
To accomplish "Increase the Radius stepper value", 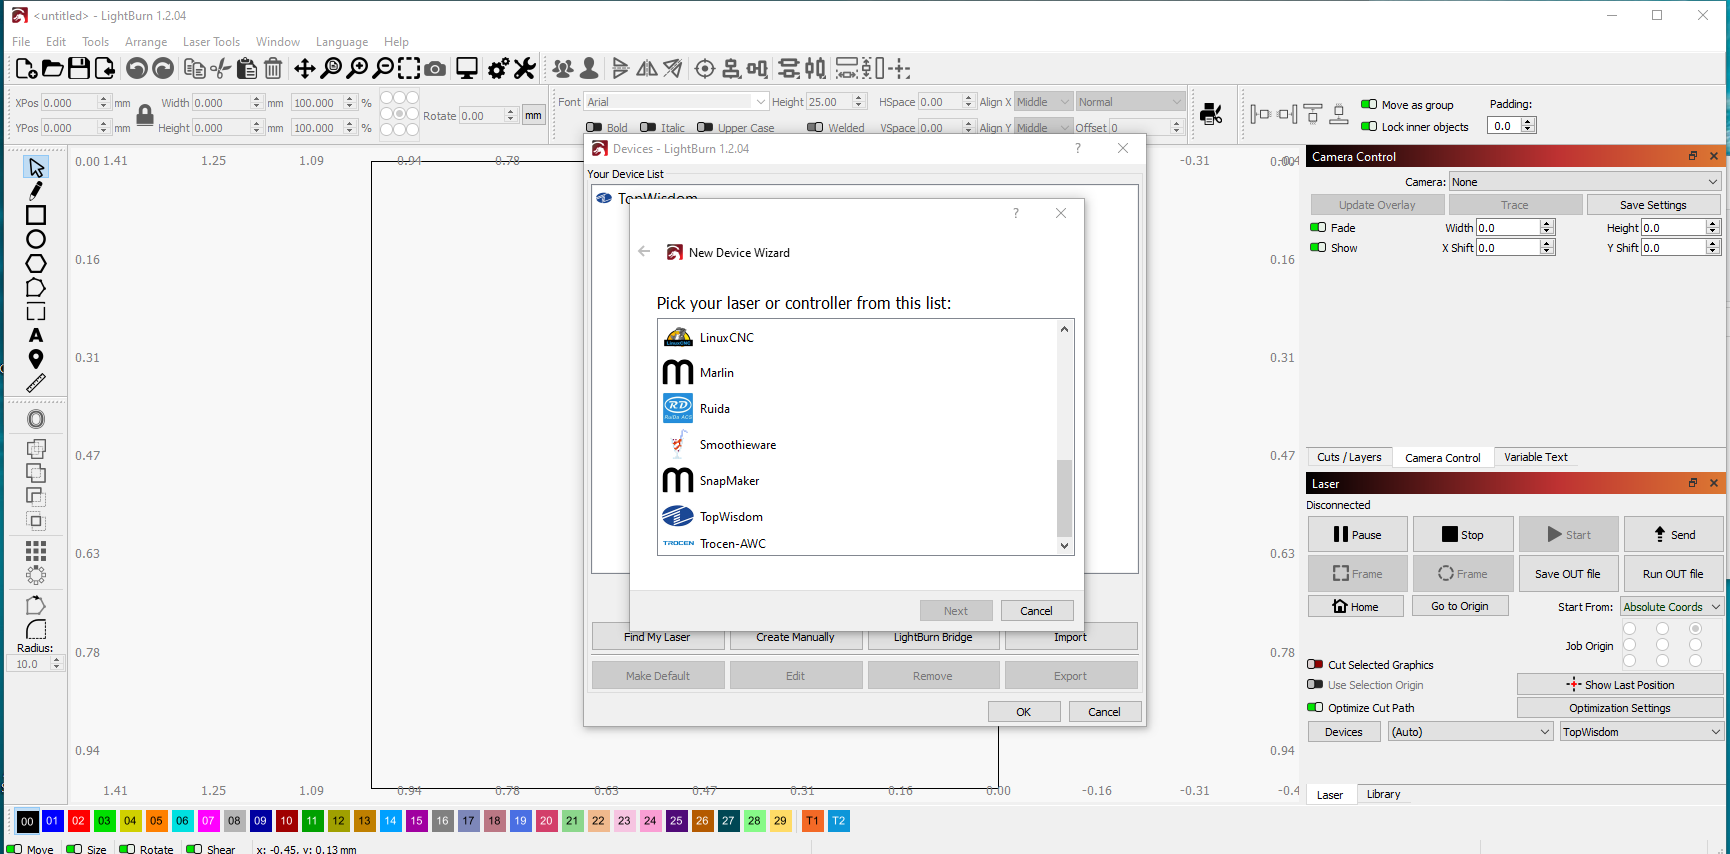I will (x=56, y=660).
